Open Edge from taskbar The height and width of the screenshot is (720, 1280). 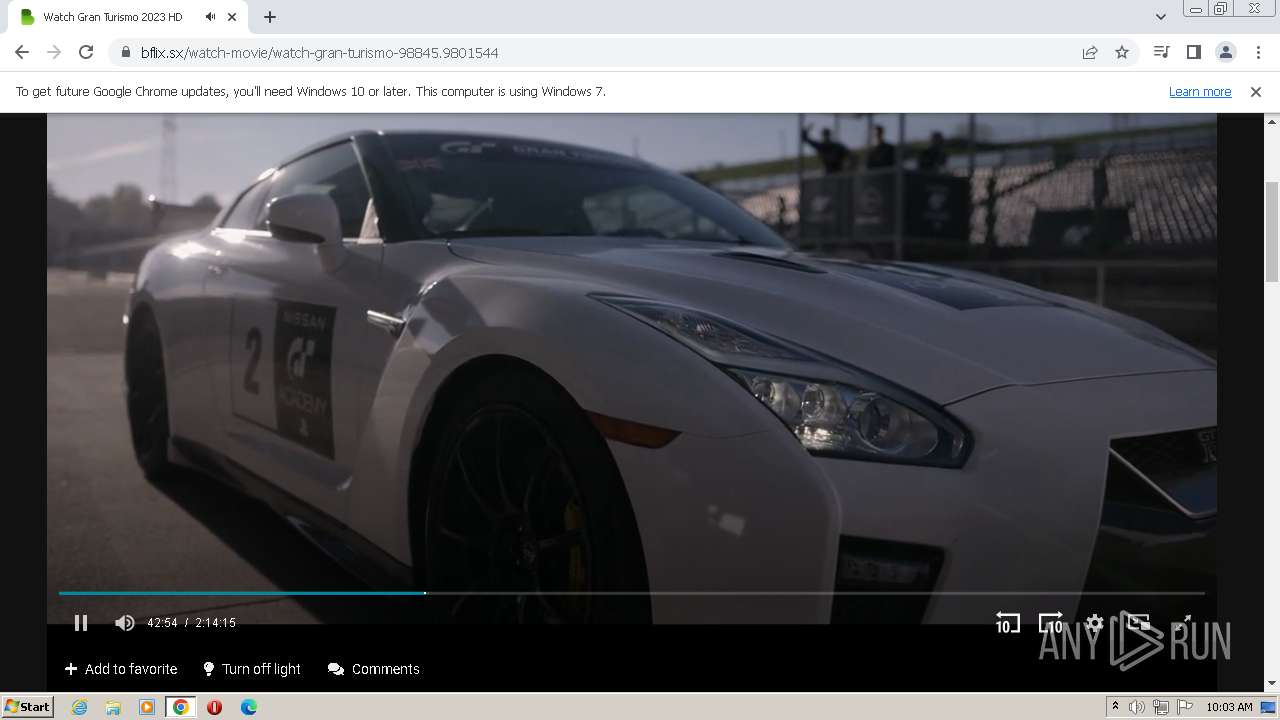(249, 707)
